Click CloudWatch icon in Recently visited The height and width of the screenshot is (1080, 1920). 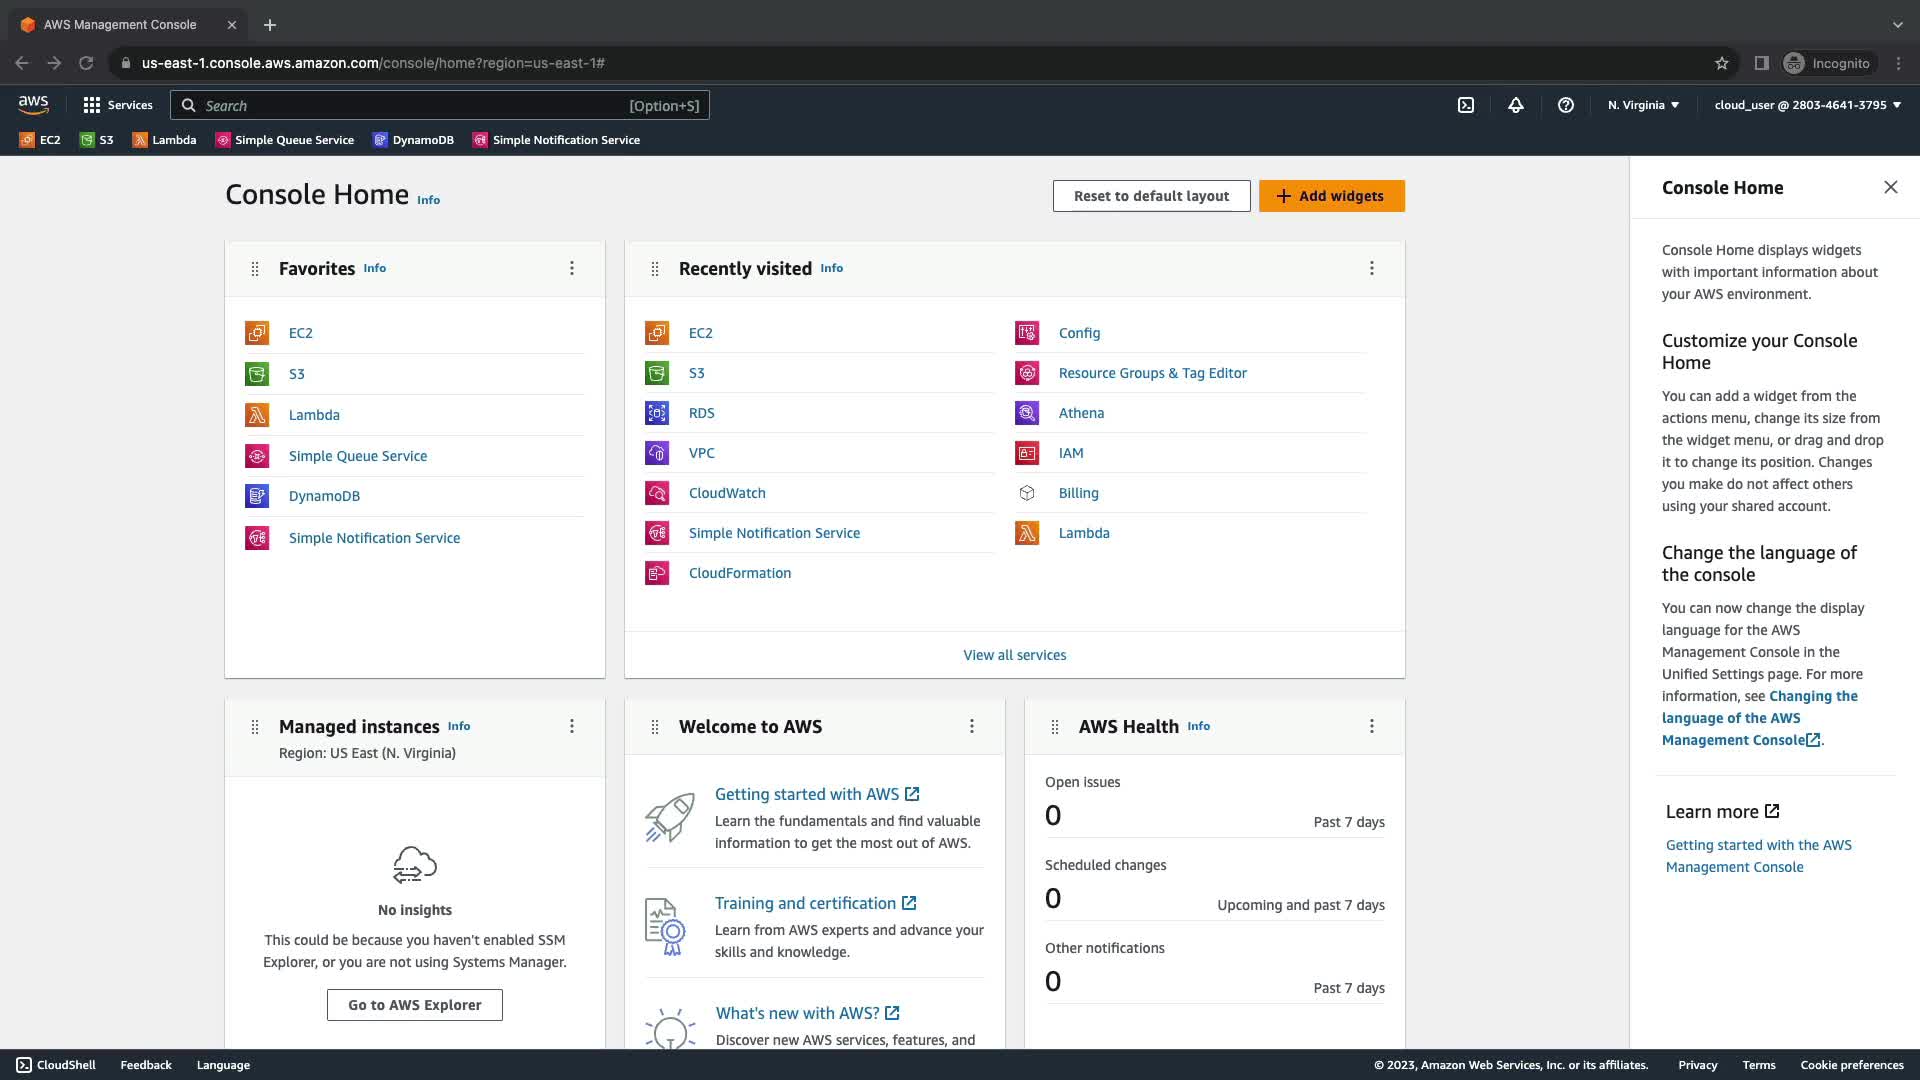(x=657, y=493)
